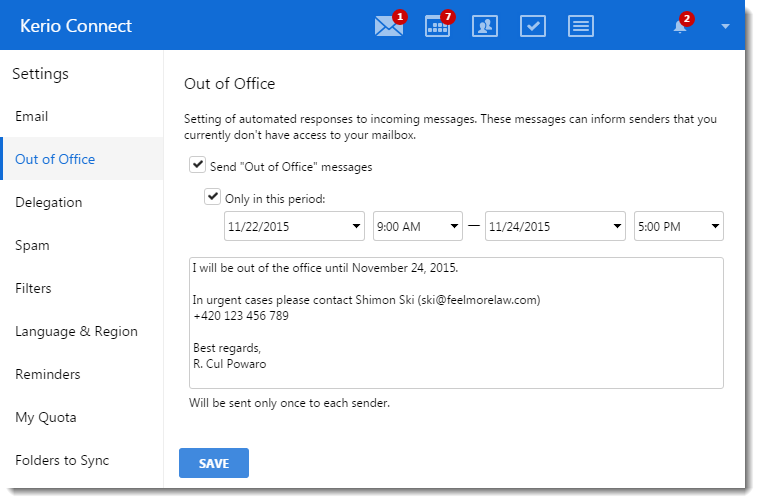The width and height of the screenshot is (760, 503).
Task: Open the Notes icon in header
Action: click(581, 26)
